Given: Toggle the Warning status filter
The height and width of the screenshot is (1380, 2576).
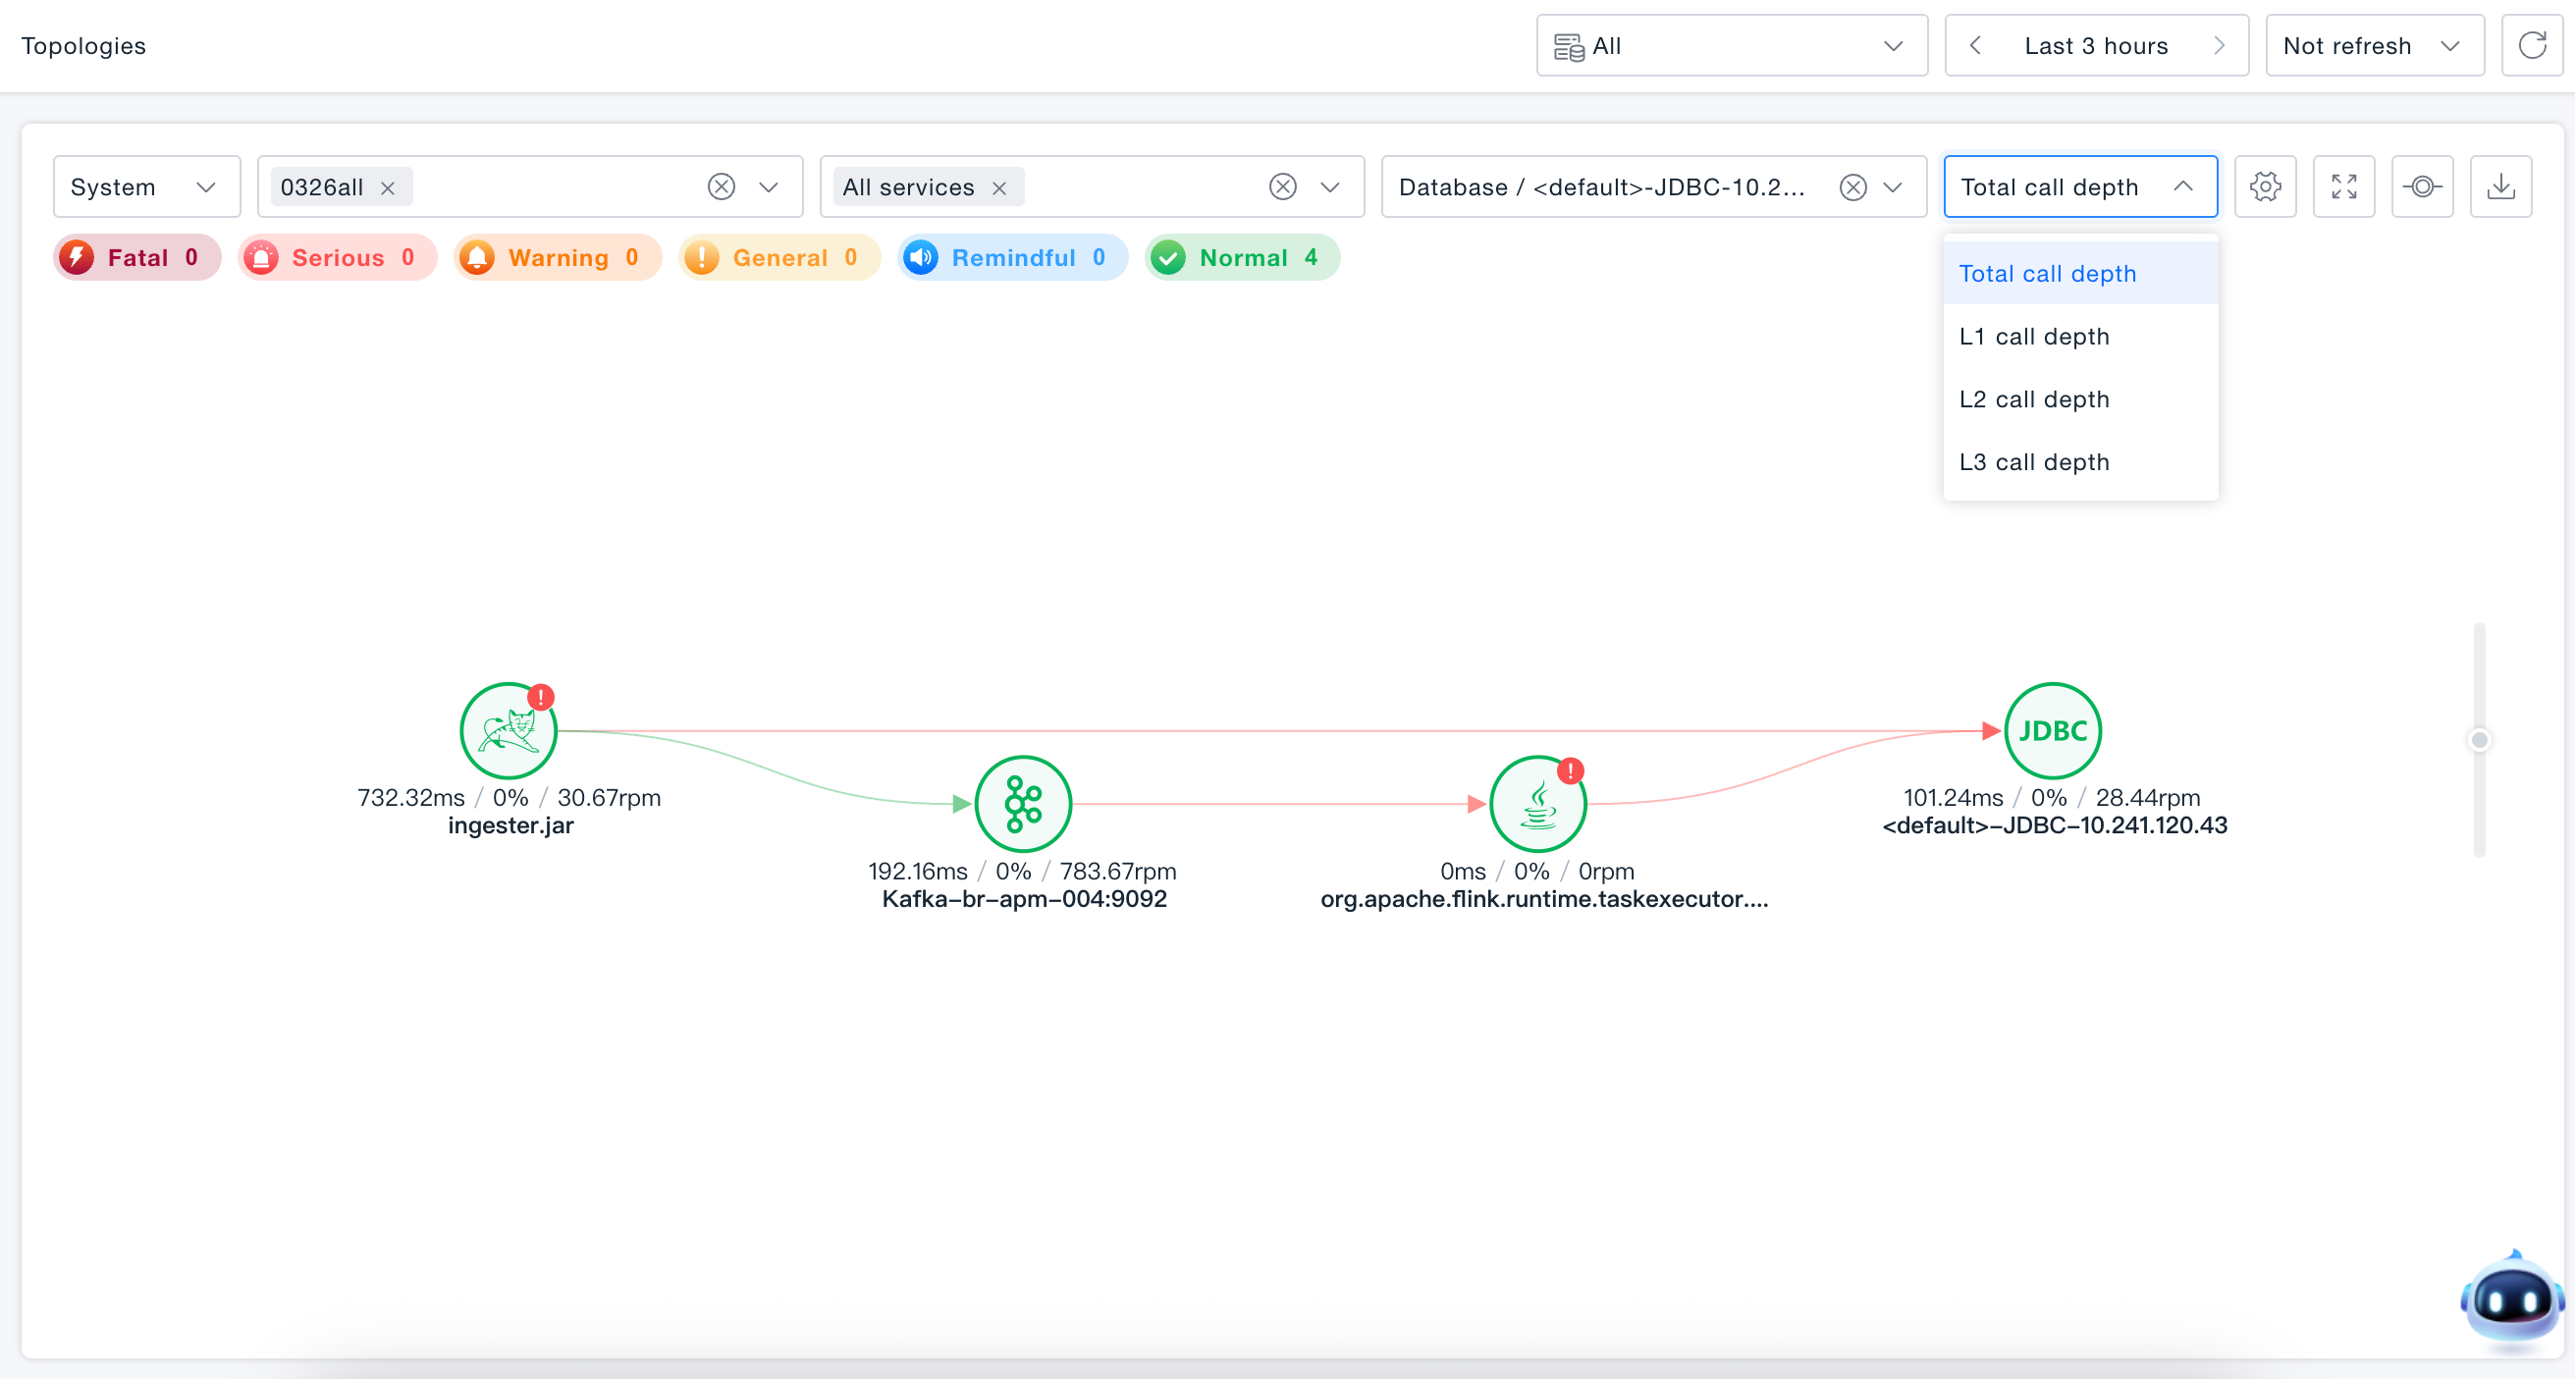Looking at the screenshot, I should [557, 258].
